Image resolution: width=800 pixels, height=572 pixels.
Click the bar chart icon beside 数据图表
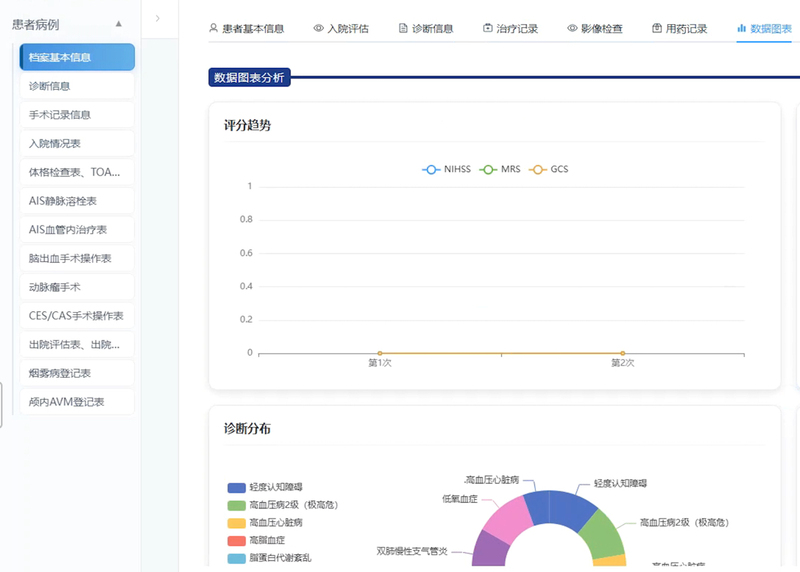click(742, 28)
